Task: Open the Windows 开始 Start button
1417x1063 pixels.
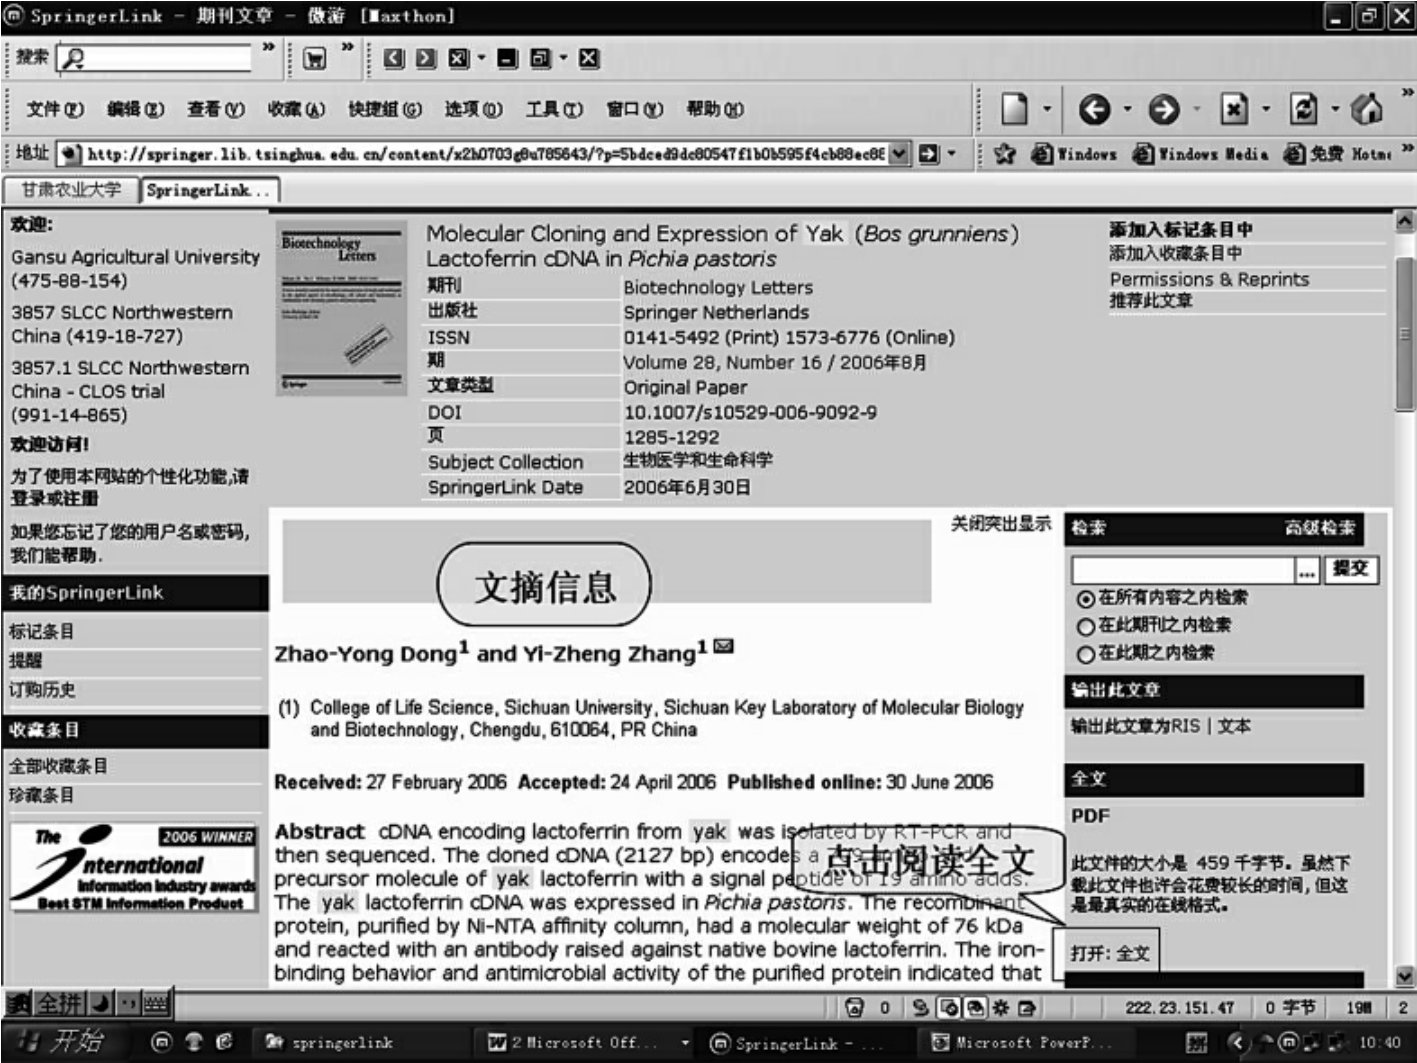Action: [x=62, y=1042]
